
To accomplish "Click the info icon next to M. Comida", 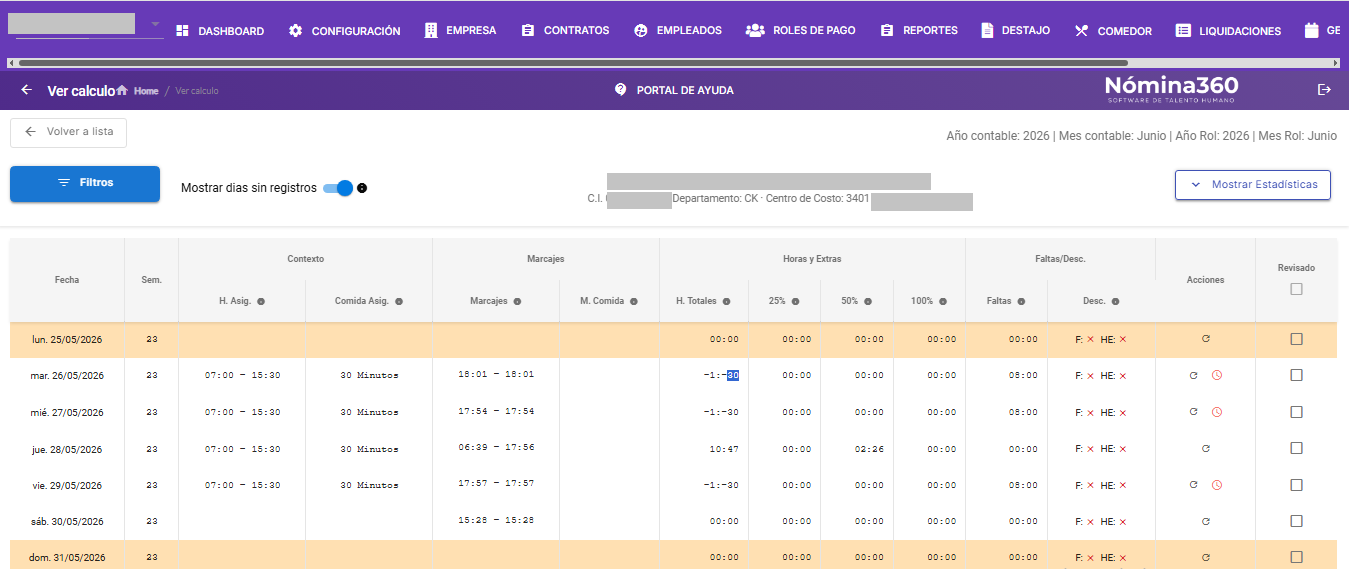I will (634, 301).
